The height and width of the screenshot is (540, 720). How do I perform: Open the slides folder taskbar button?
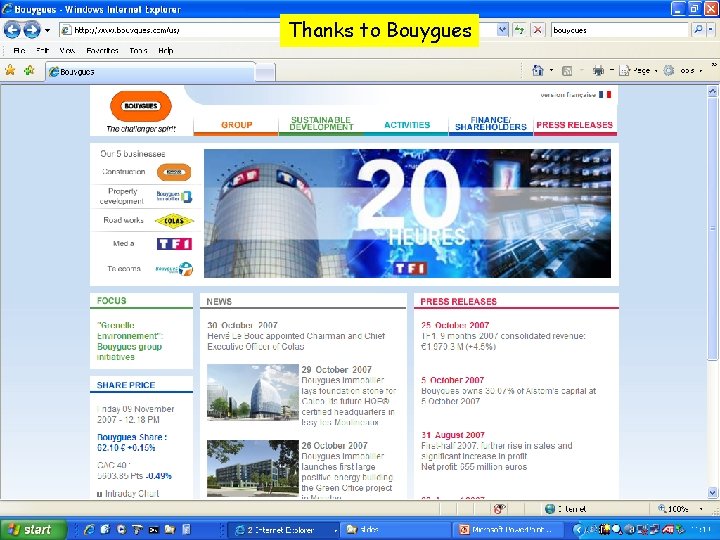click(x=396, y=530)
